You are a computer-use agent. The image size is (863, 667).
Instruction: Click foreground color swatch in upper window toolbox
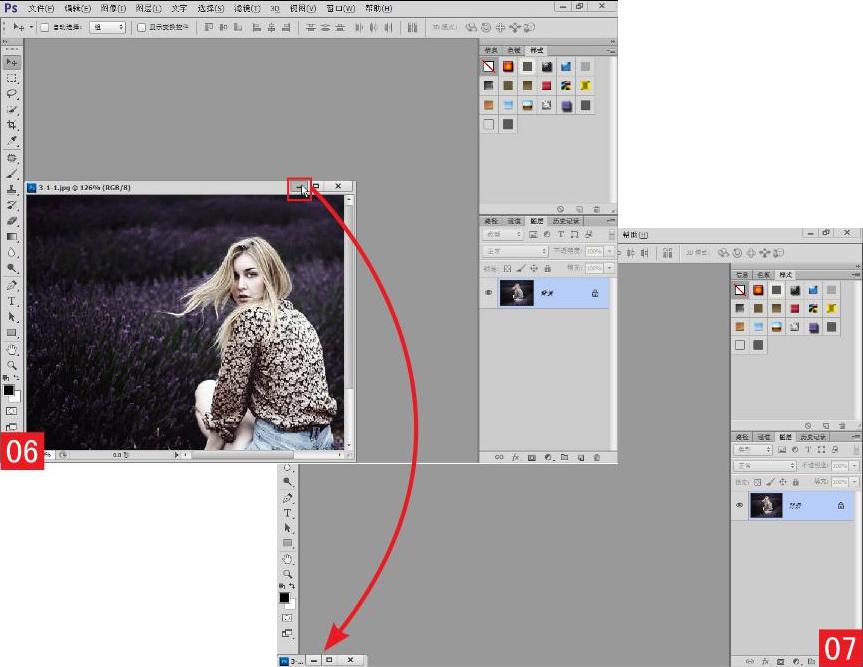pyautogui.click(x=9, y=390)
